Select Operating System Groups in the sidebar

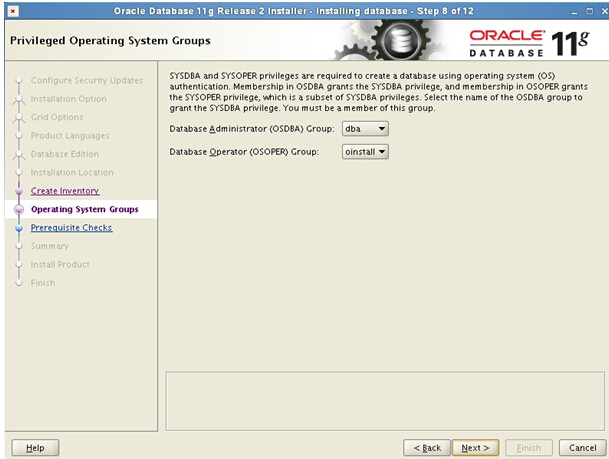click(x=85, y=210)
